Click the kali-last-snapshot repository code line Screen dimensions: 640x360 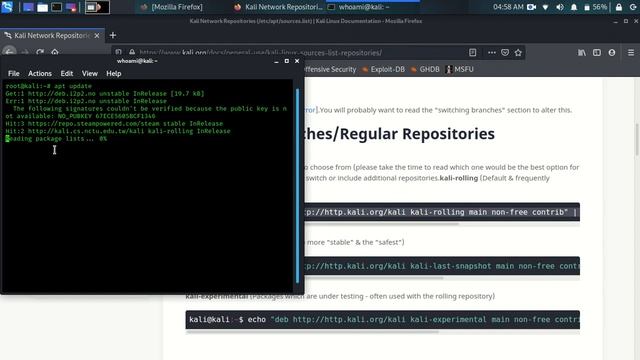pos(442,266)
